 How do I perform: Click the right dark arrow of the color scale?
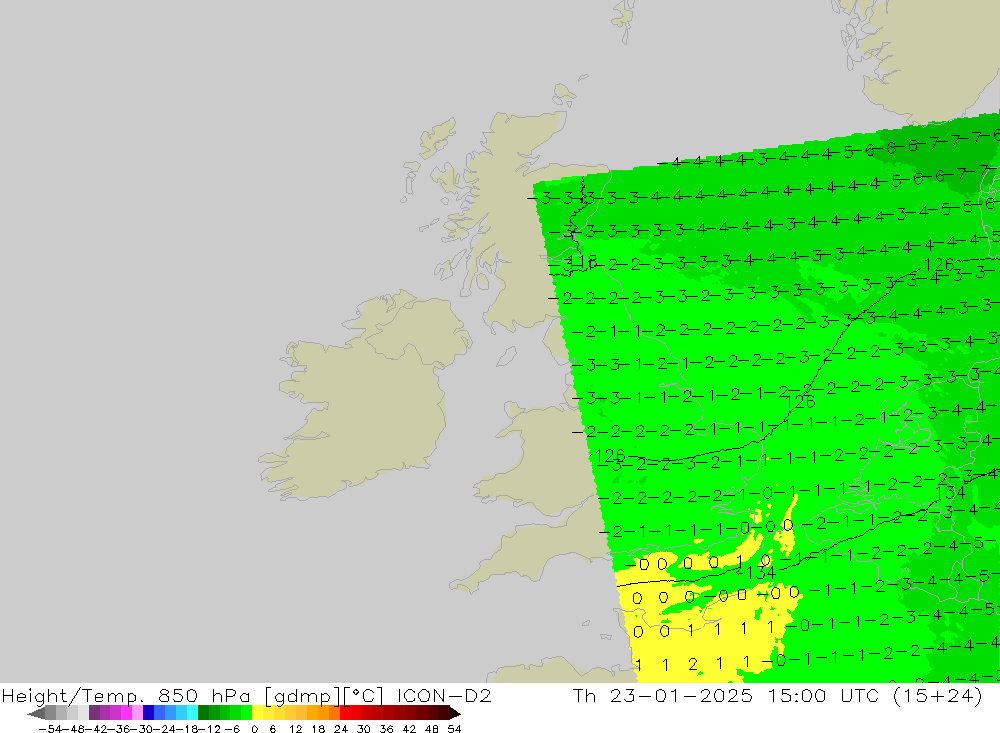[x=455, y=713]
